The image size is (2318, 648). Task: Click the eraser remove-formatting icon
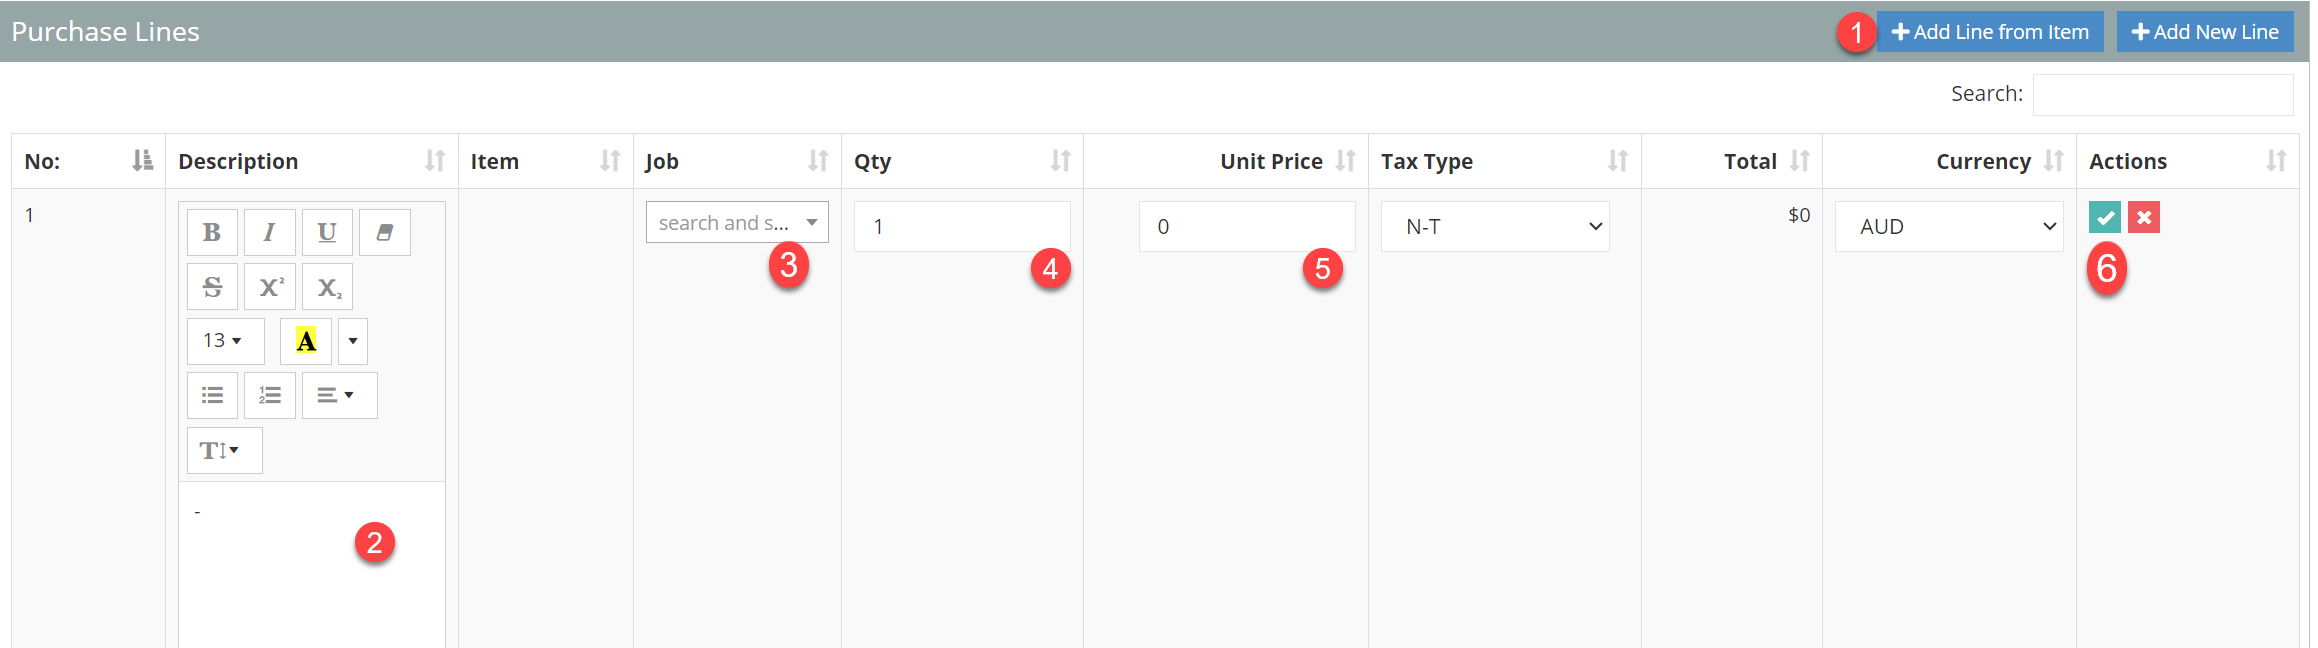click(x=385, y=232)
